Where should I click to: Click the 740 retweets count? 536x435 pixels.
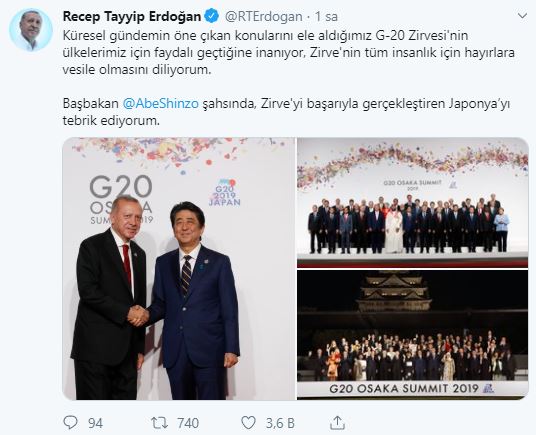click(188, 423)
